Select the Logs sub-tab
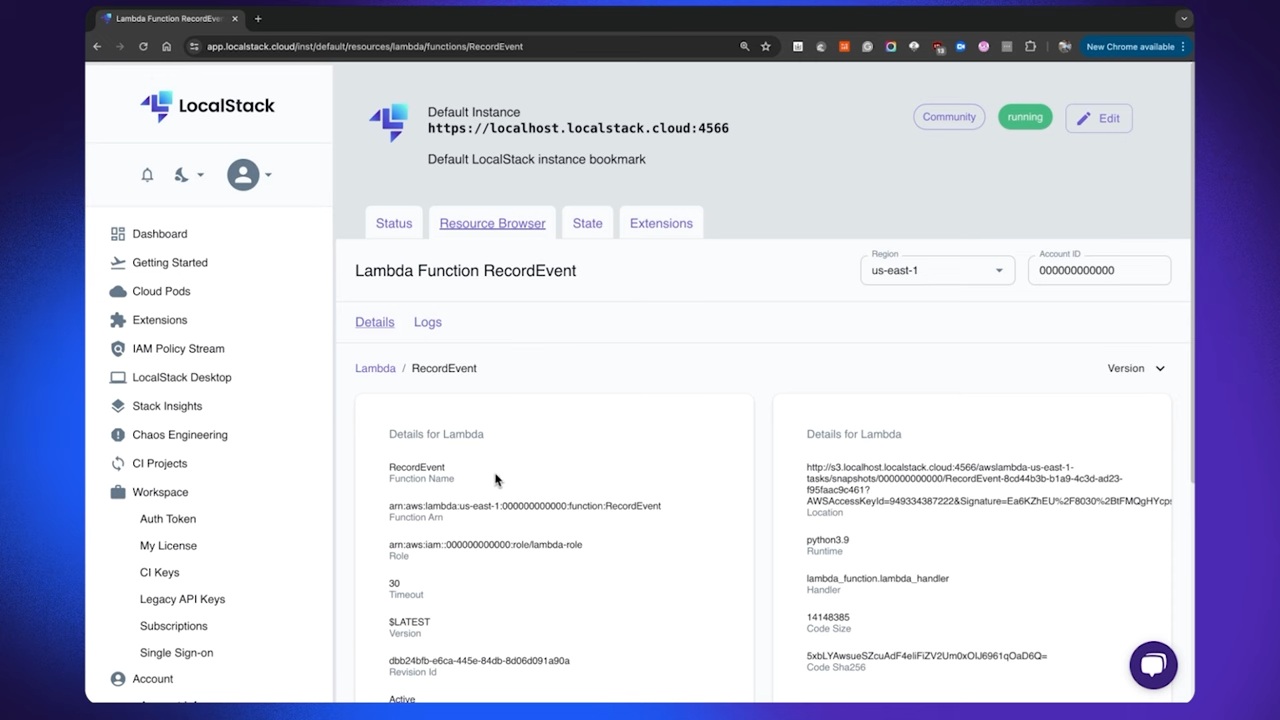This screenshot has height=720, width=1280. (x=428, y=322)
